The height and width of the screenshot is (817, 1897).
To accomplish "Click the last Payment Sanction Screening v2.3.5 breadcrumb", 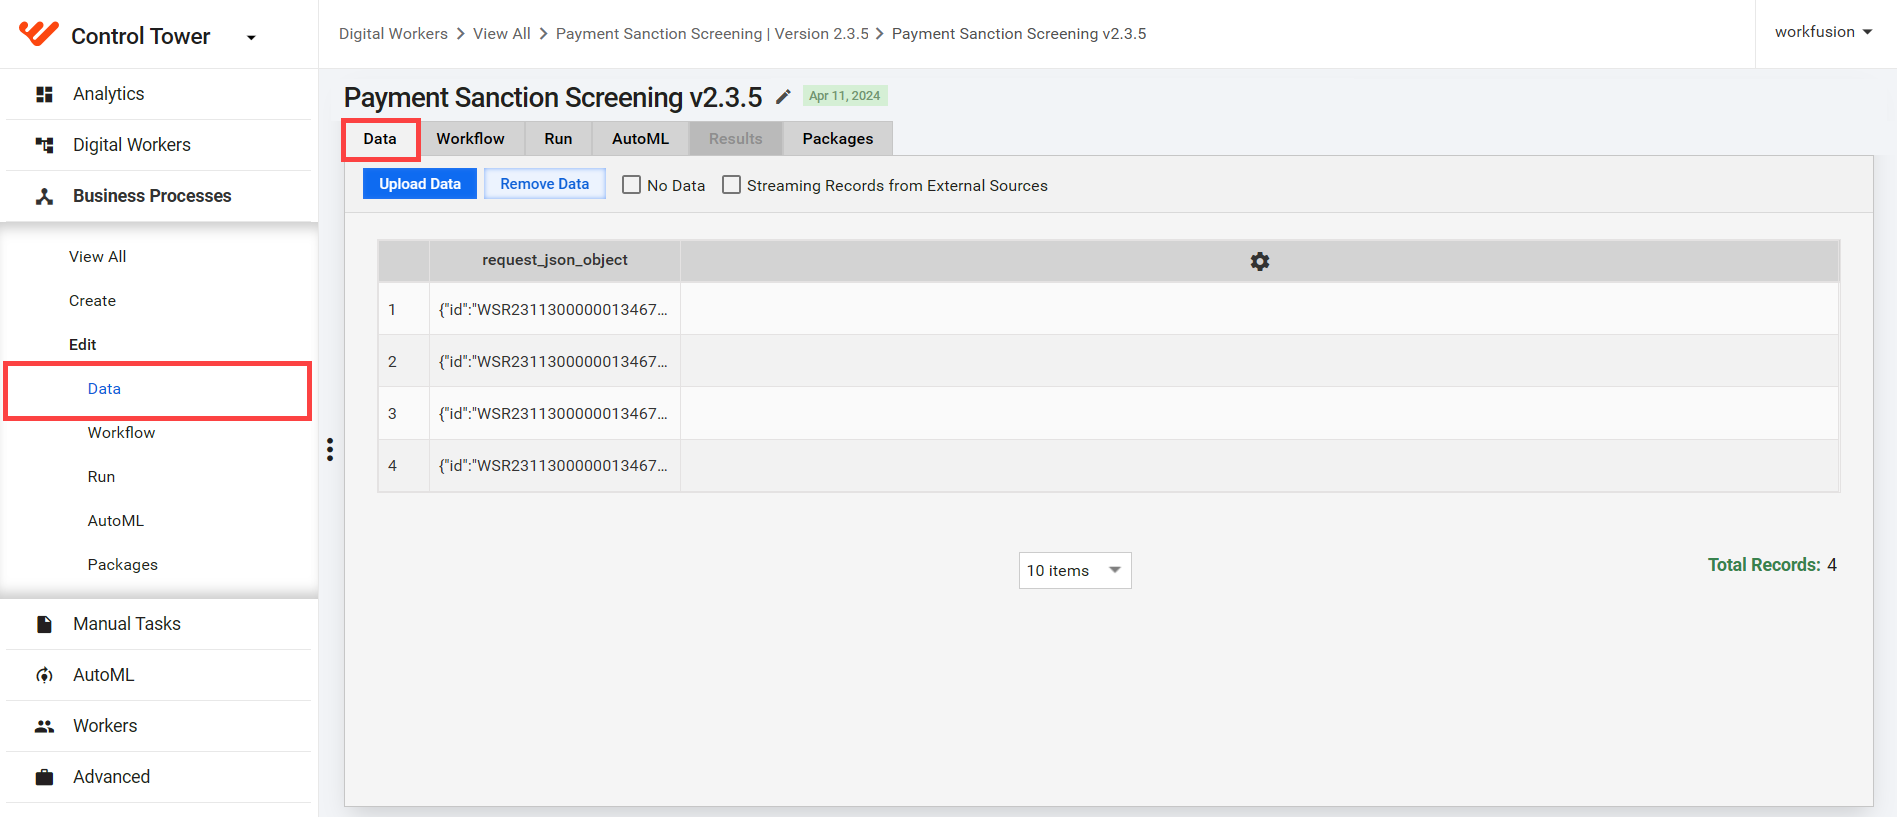I will coord(1019,34).
